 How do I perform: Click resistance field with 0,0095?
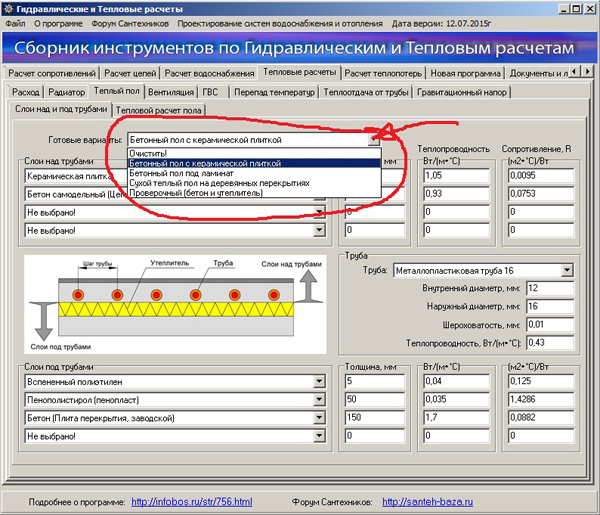coord(541,176)
